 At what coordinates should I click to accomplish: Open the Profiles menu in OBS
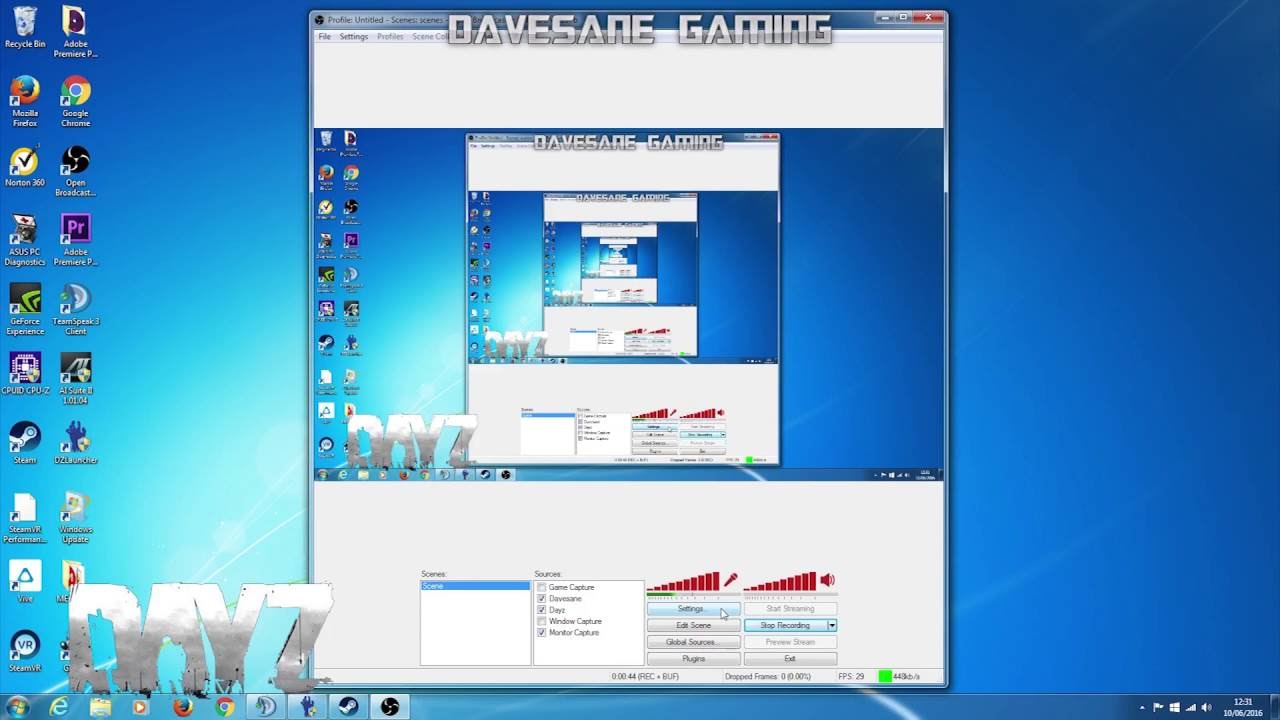point(390,36)
